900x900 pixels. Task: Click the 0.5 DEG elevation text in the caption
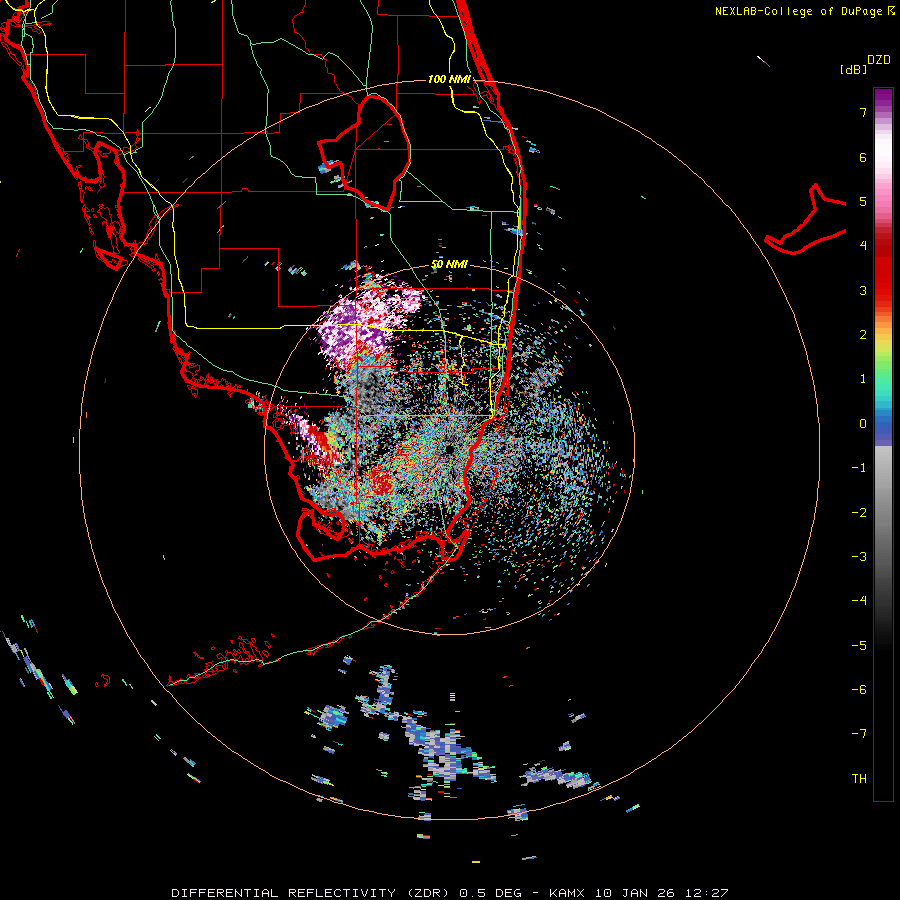pyautogui.click(x=490, y=893)
